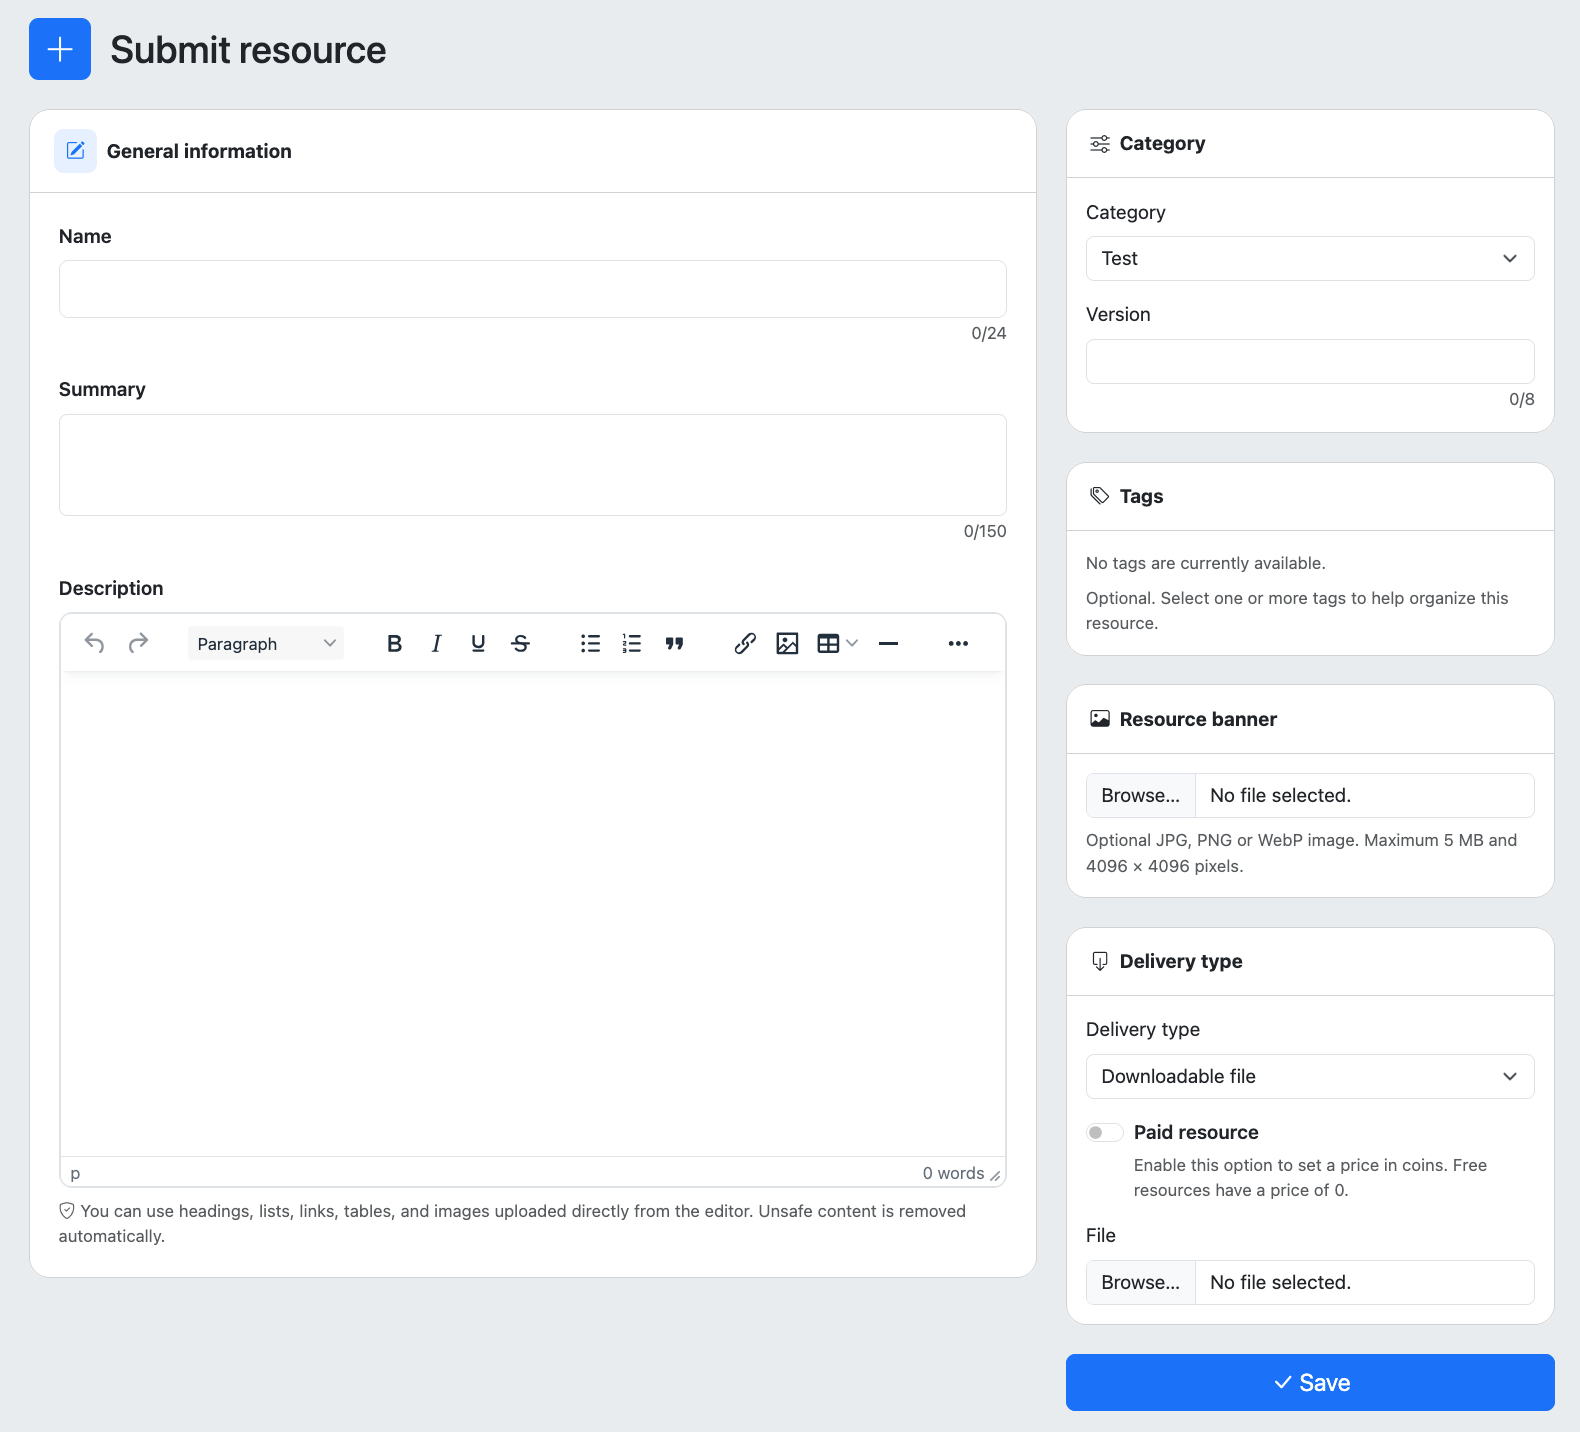Save the resource

pos(1310,1383)
